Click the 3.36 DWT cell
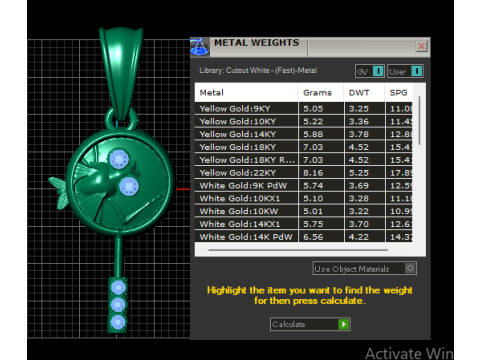Viewport: 480px width, 360px height. click(x=364, y=121)
